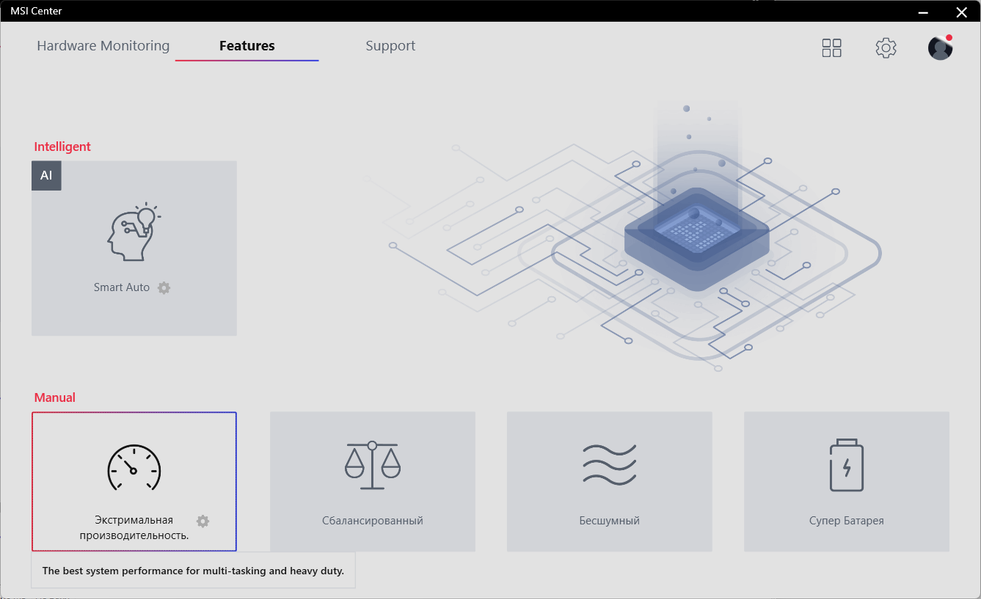981x599 pixels.
Task: Click the AI badge label
Action: coord(46,175)
